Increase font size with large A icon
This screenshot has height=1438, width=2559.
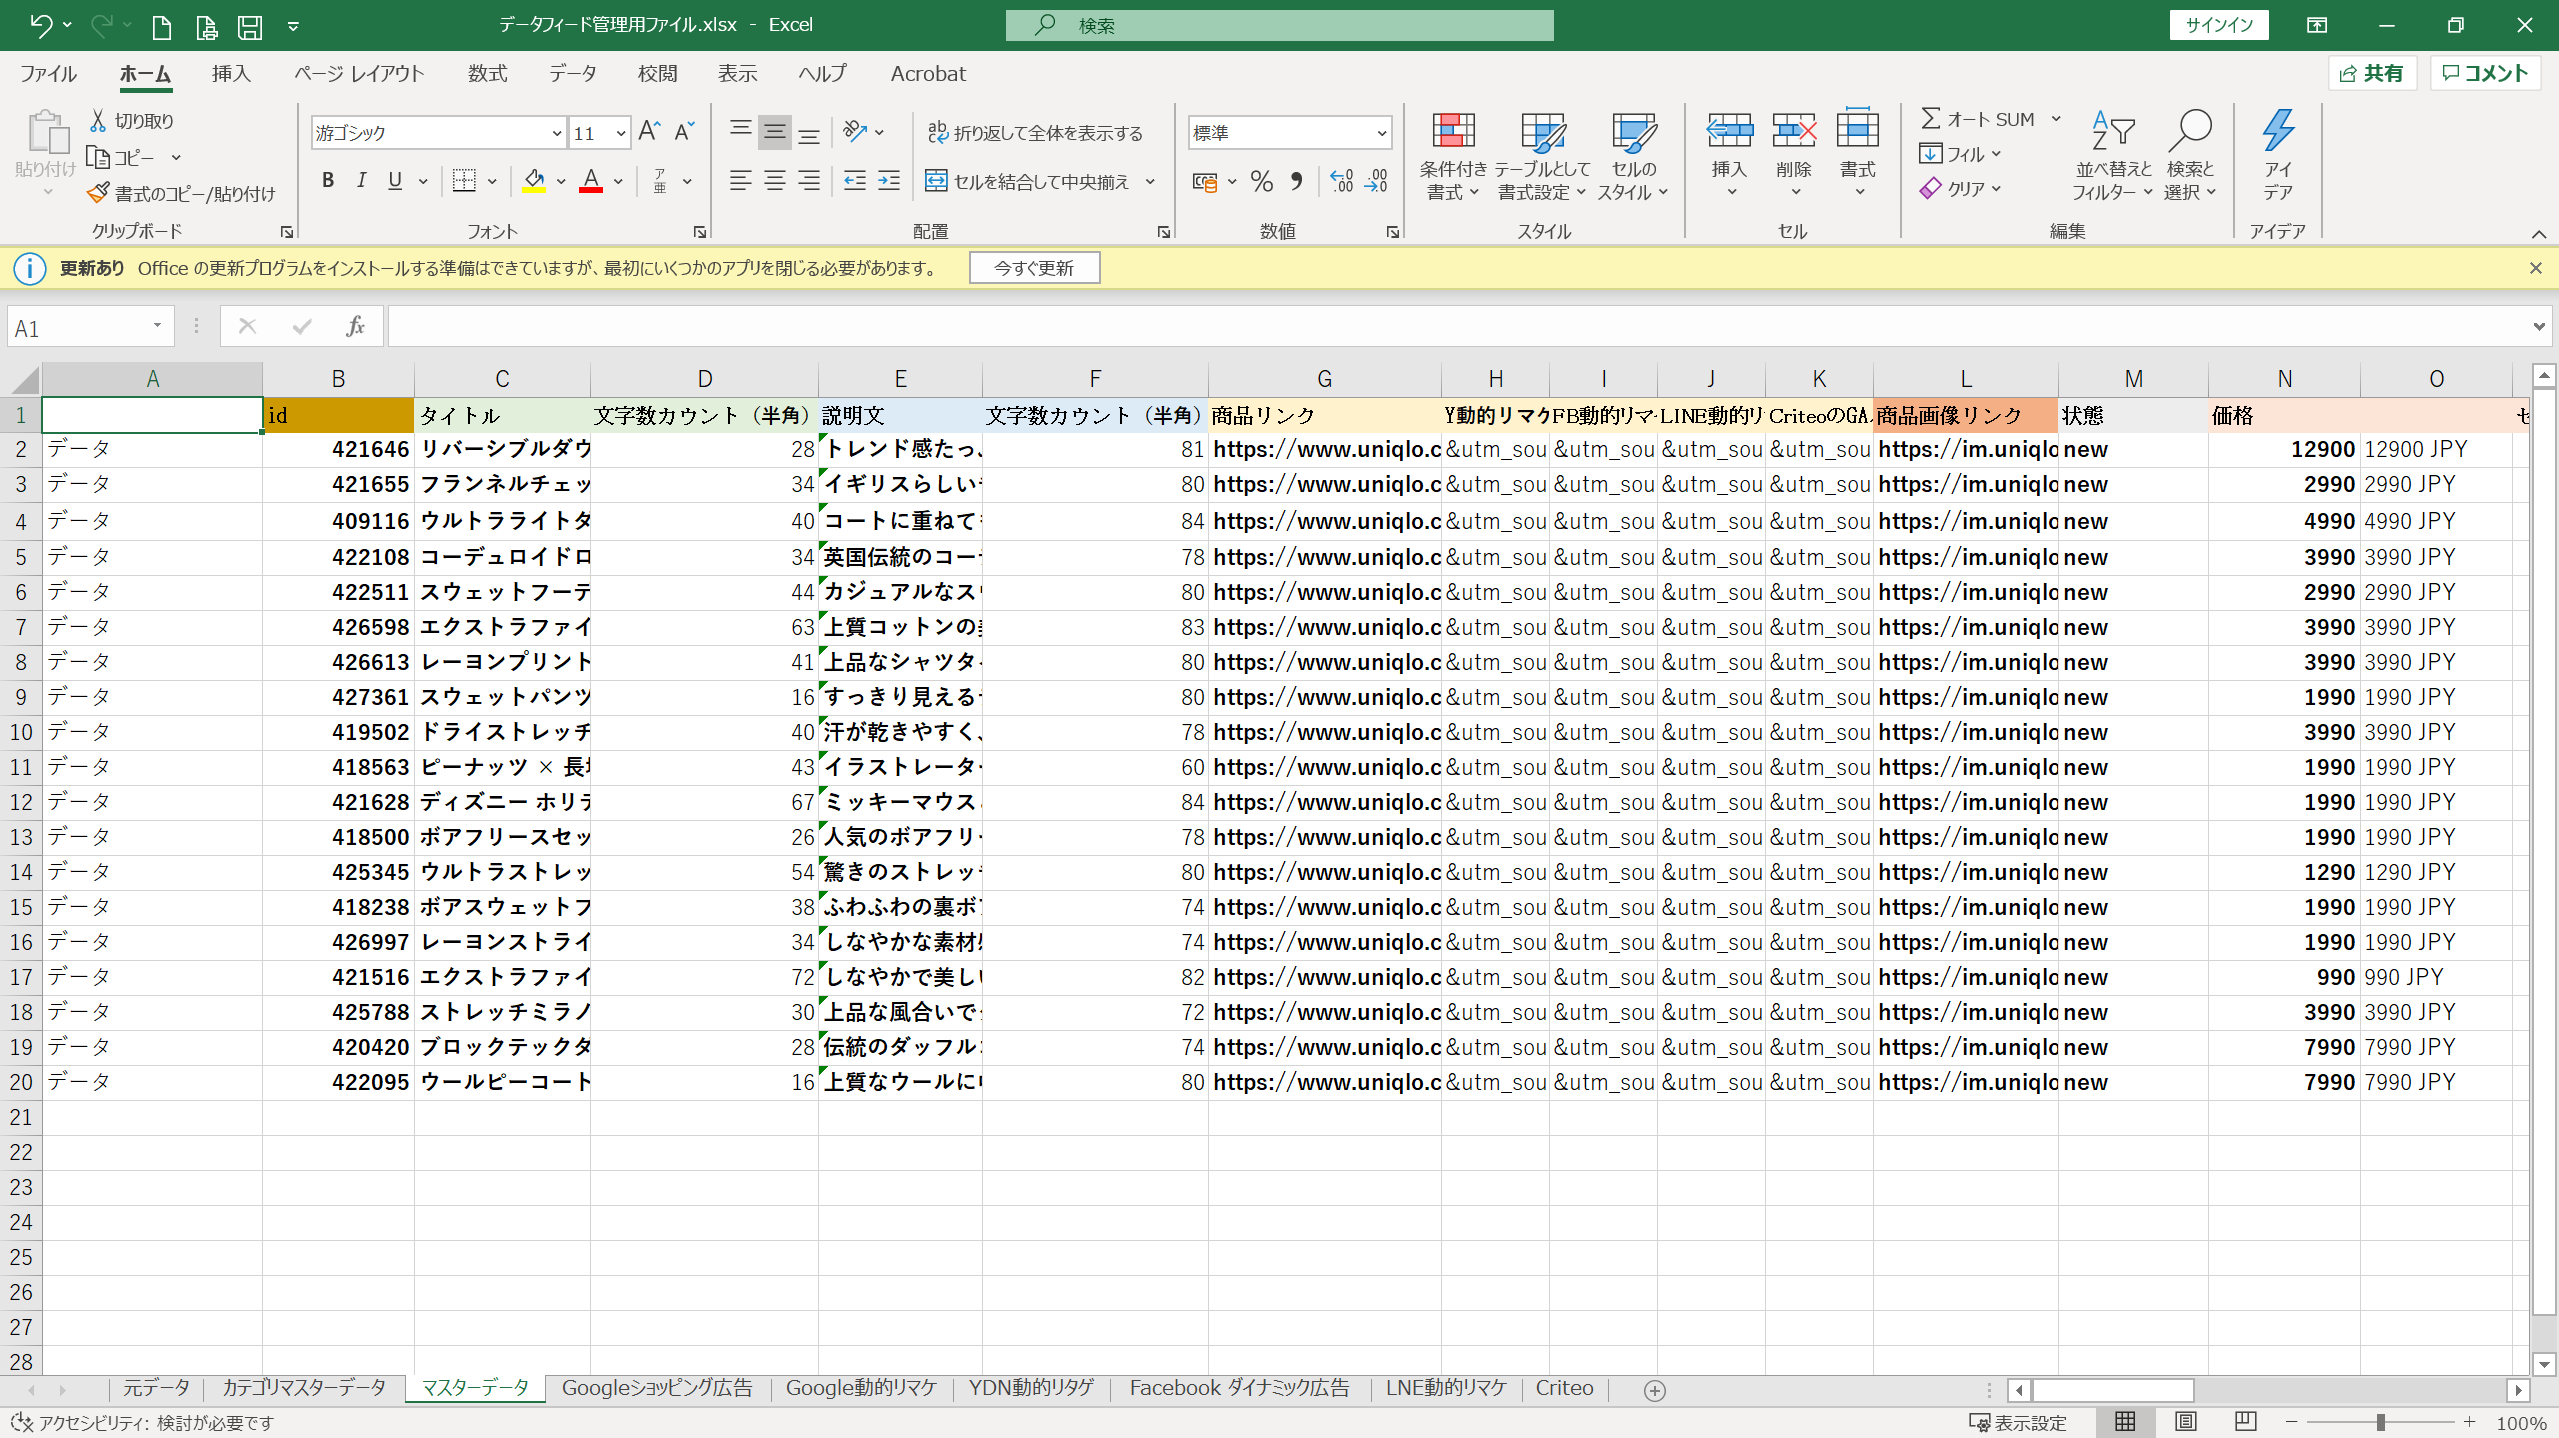pos(649,132)
